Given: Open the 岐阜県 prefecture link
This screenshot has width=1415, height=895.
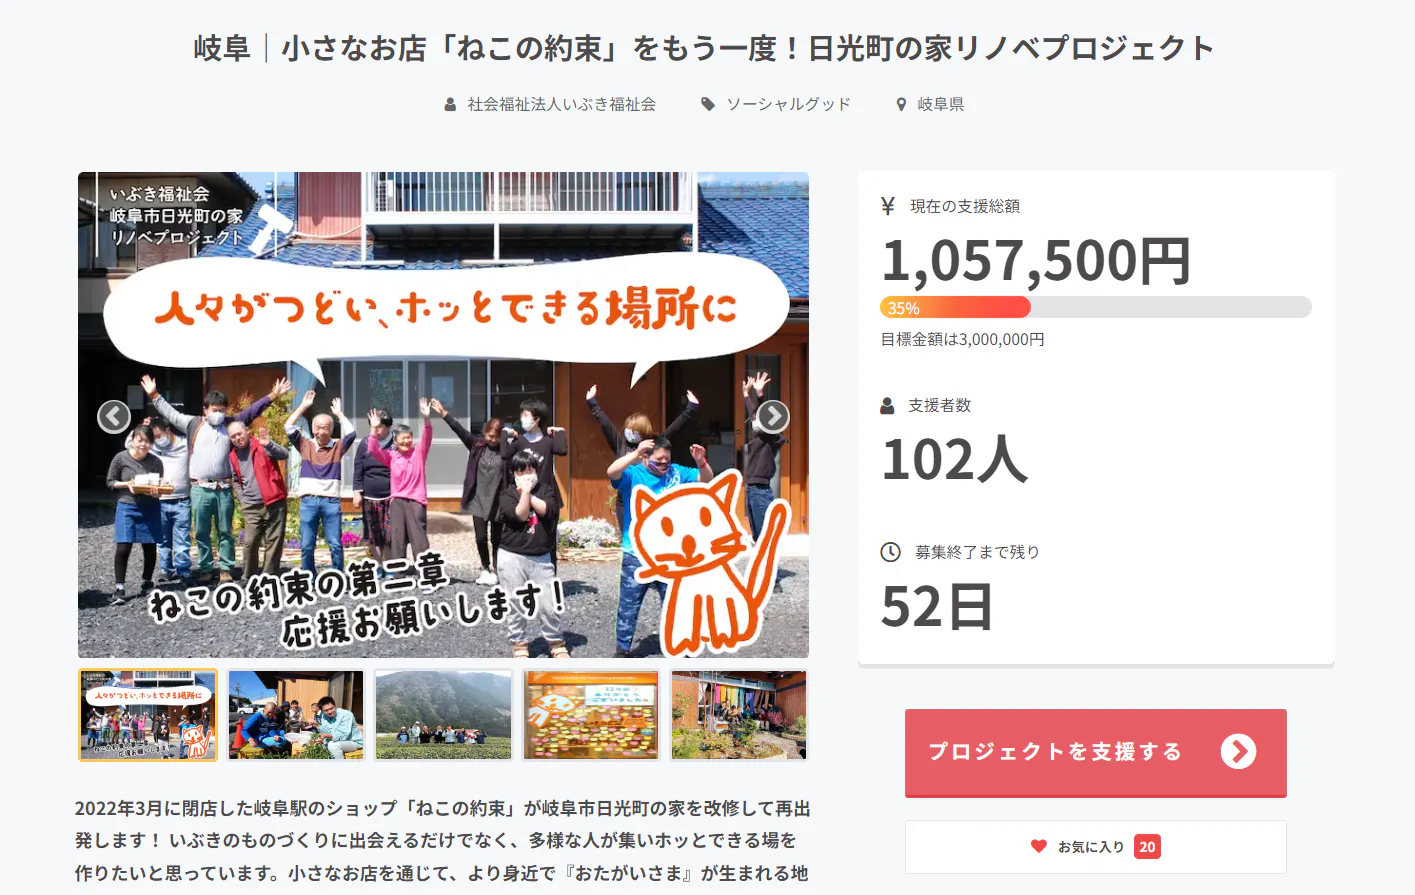Looking at the screenshot, I should click(941, 104).
